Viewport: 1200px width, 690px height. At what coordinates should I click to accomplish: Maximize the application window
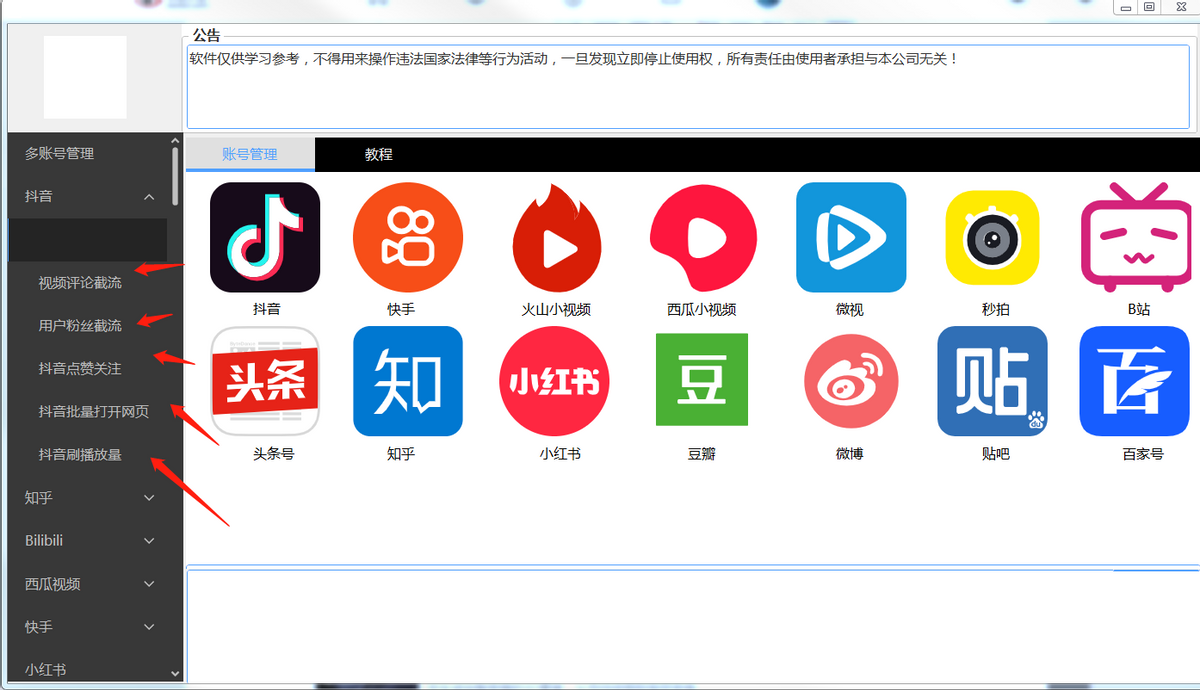(1150, 7)
